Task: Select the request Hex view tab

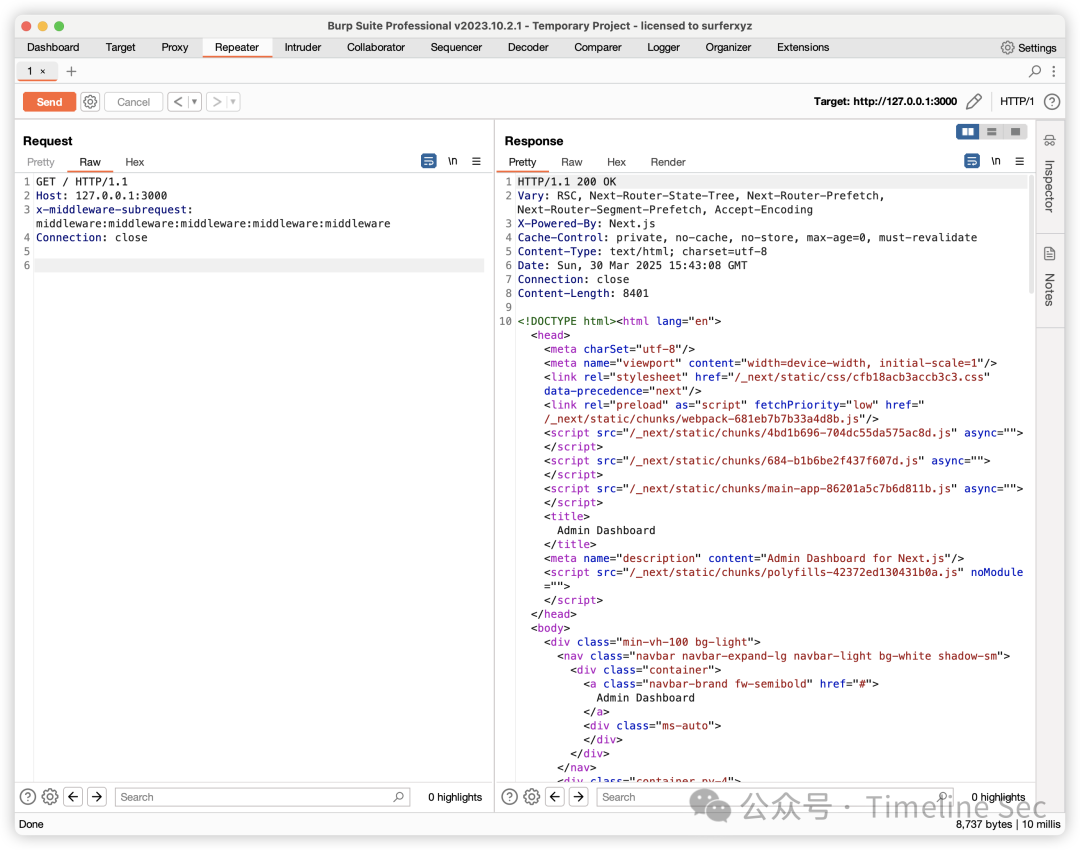Action: point(134,162)
